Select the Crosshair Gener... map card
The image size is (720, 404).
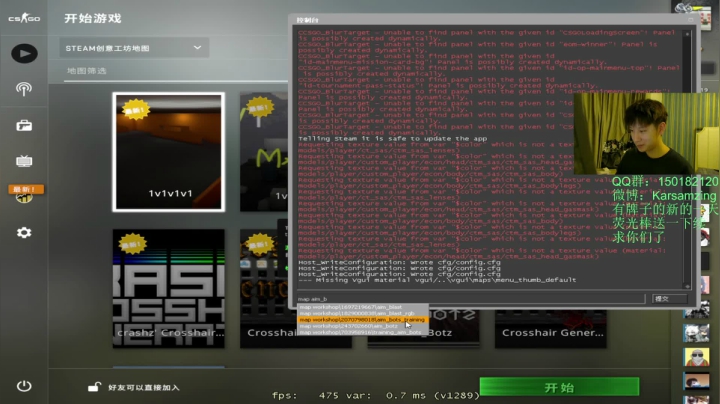(551, 329)
